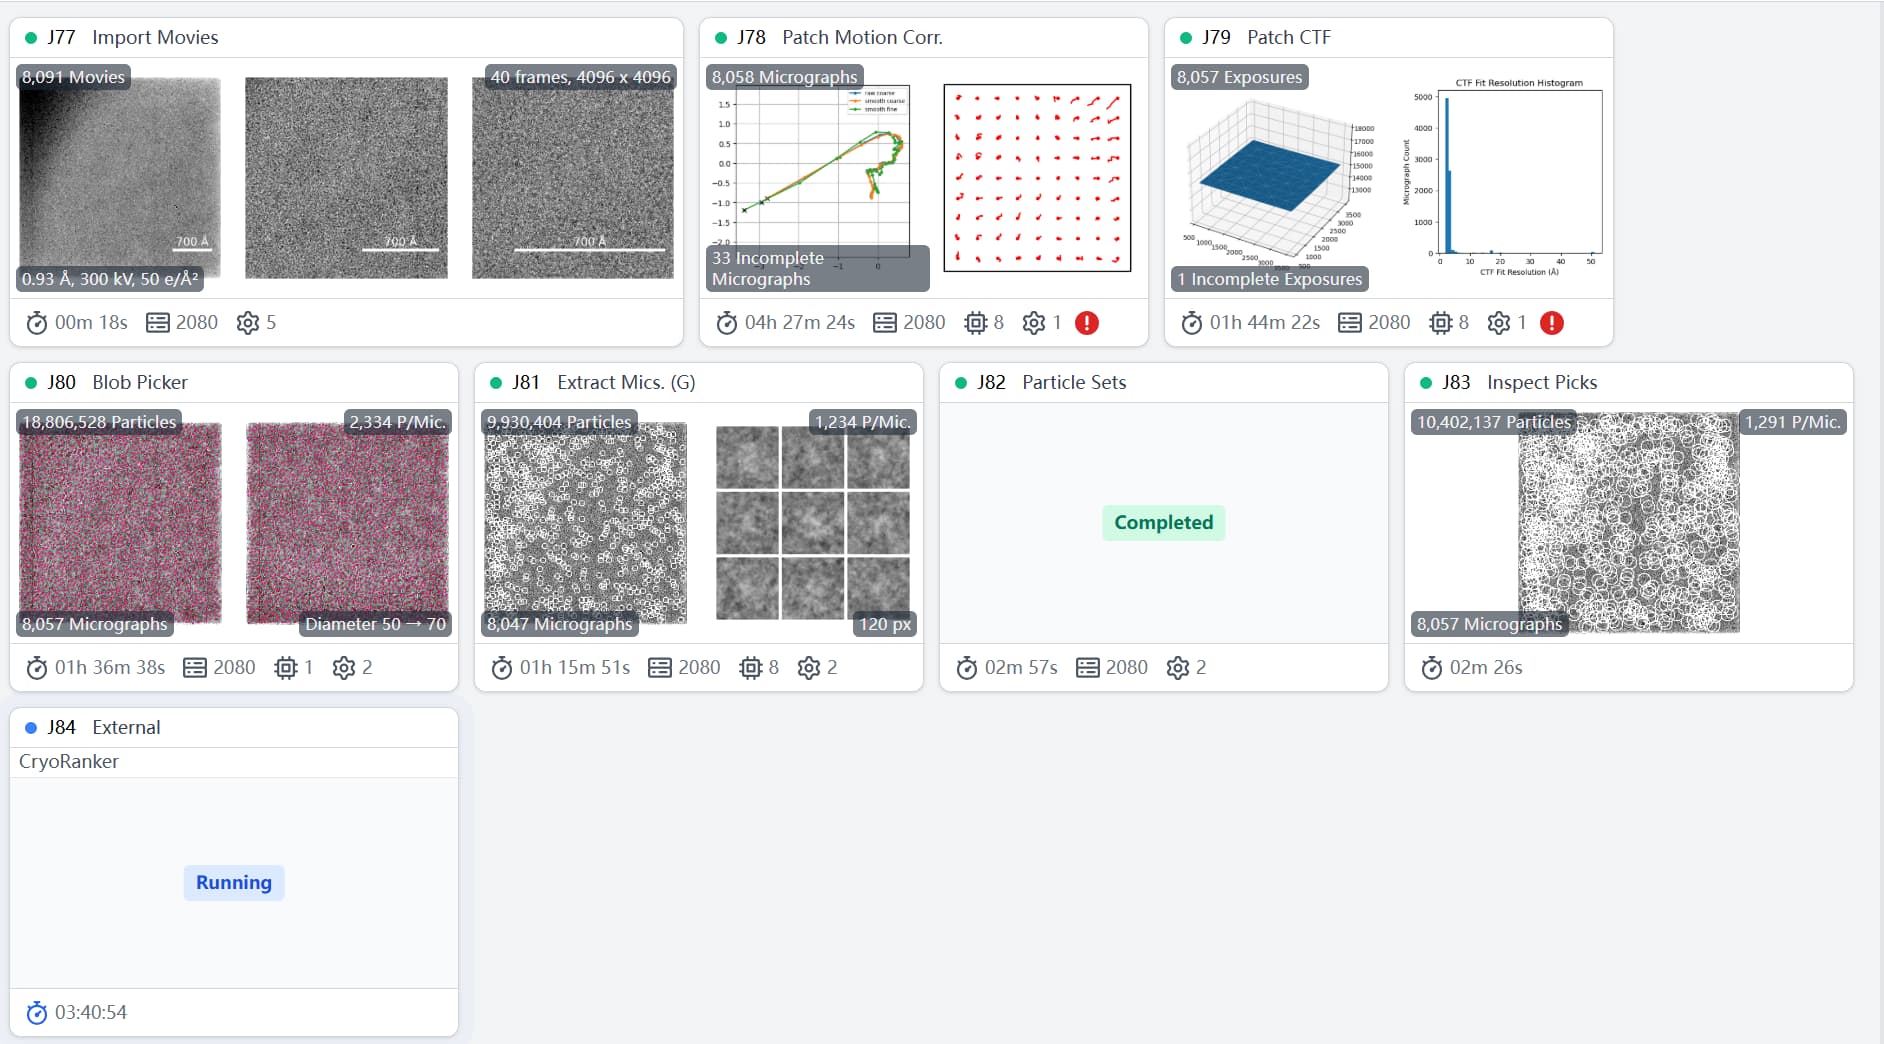Open the J83 Inspect Picks job title
Viewport: 1884px width, 1044px height.
coord(1541,383)
